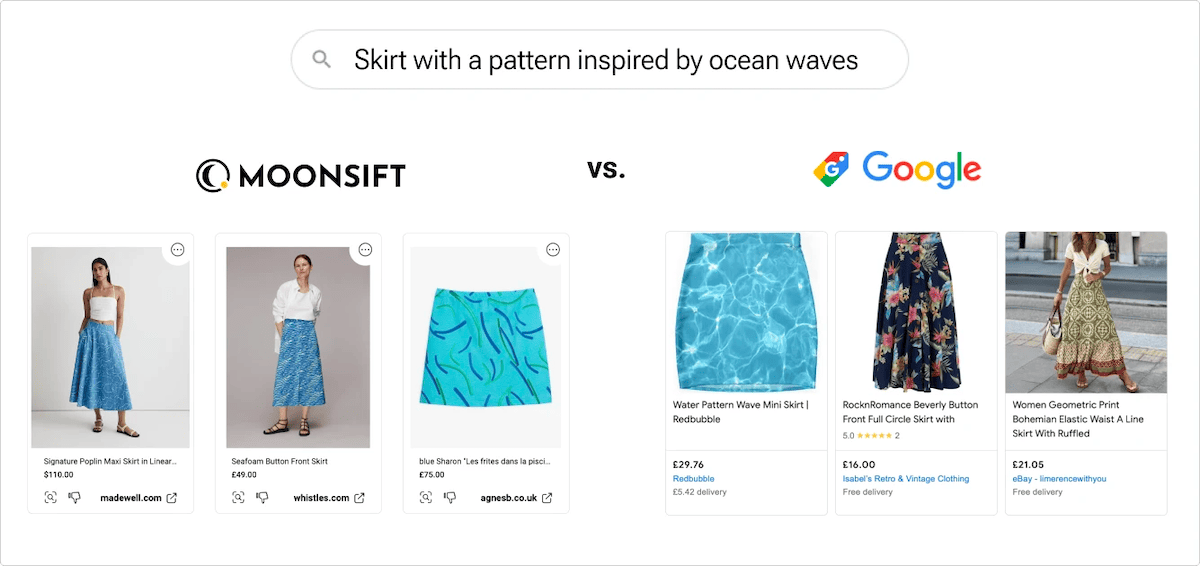
Task: Find similar items to the Seafoam Button Front Skirt
Action: tap(238, 497)
